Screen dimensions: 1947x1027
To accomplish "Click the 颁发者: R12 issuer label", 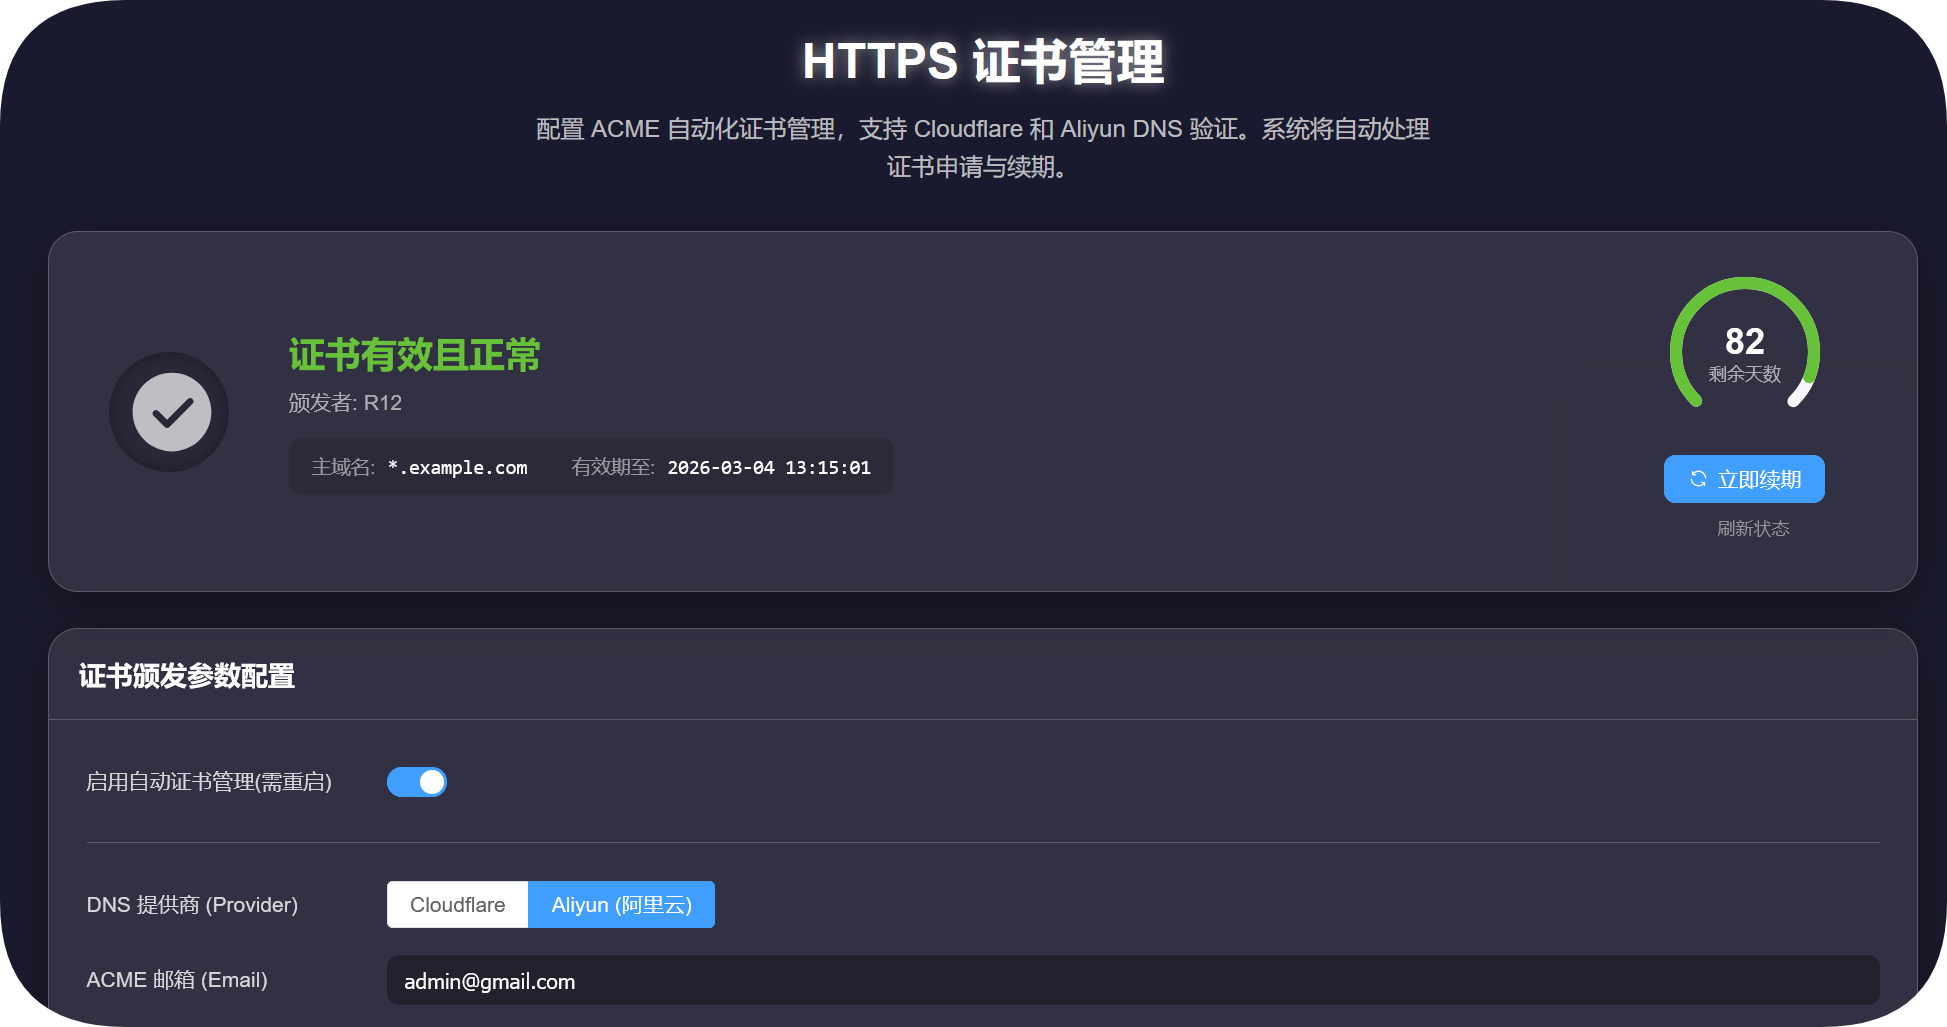I will 344,403.
